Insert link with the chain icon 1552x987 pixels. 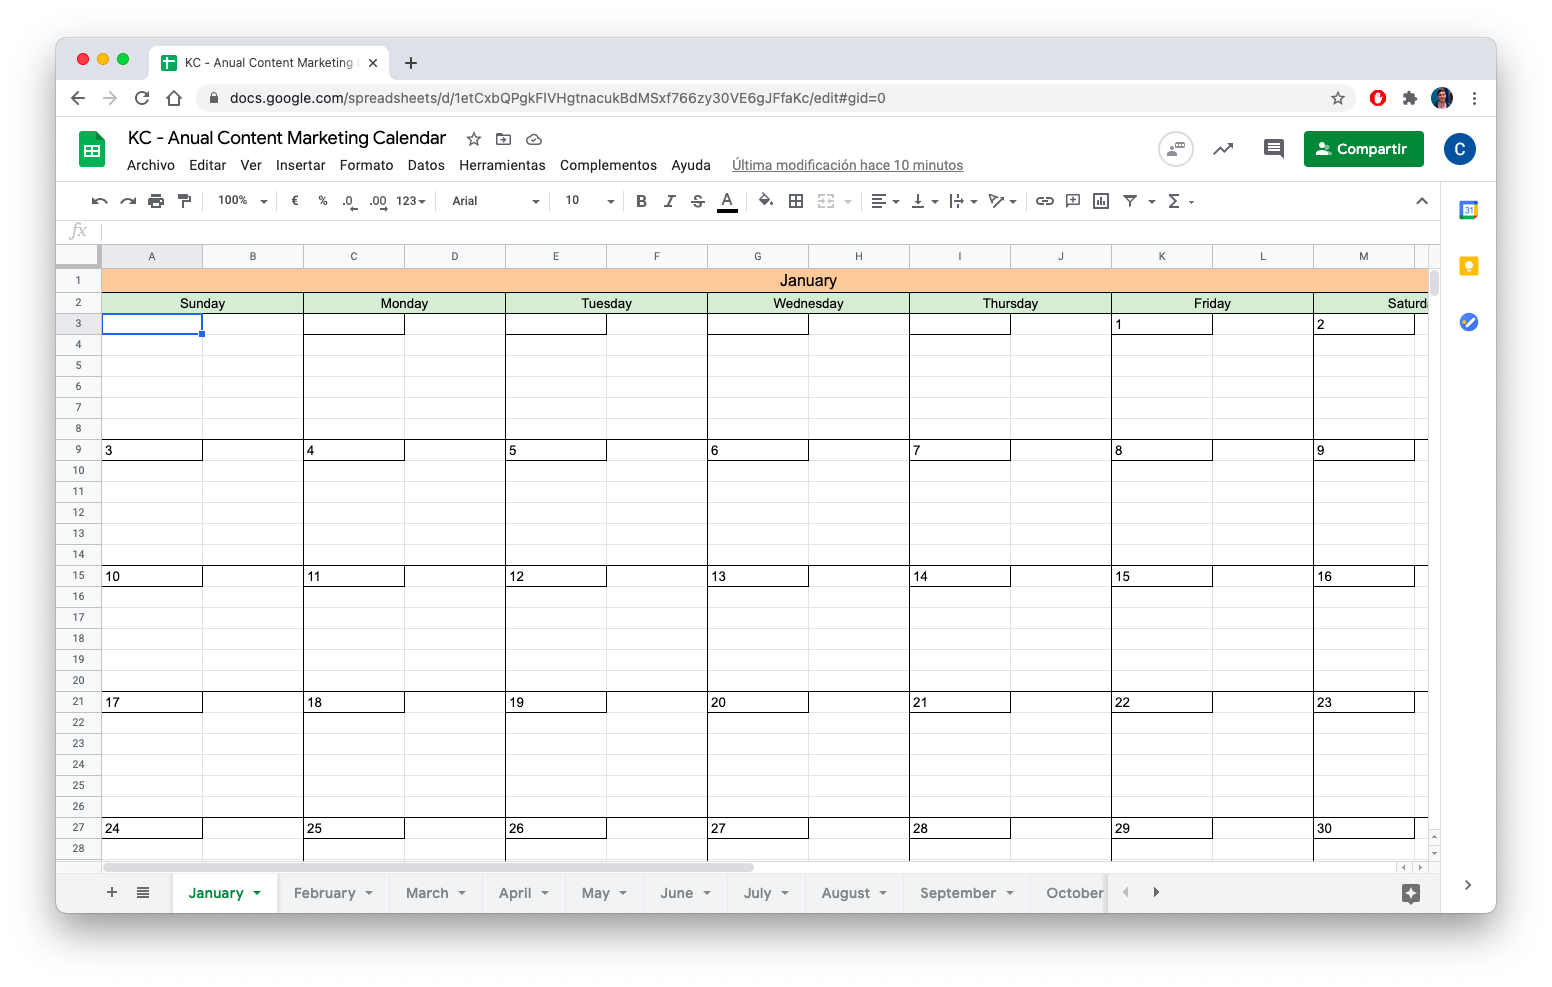coord(1045,201)
